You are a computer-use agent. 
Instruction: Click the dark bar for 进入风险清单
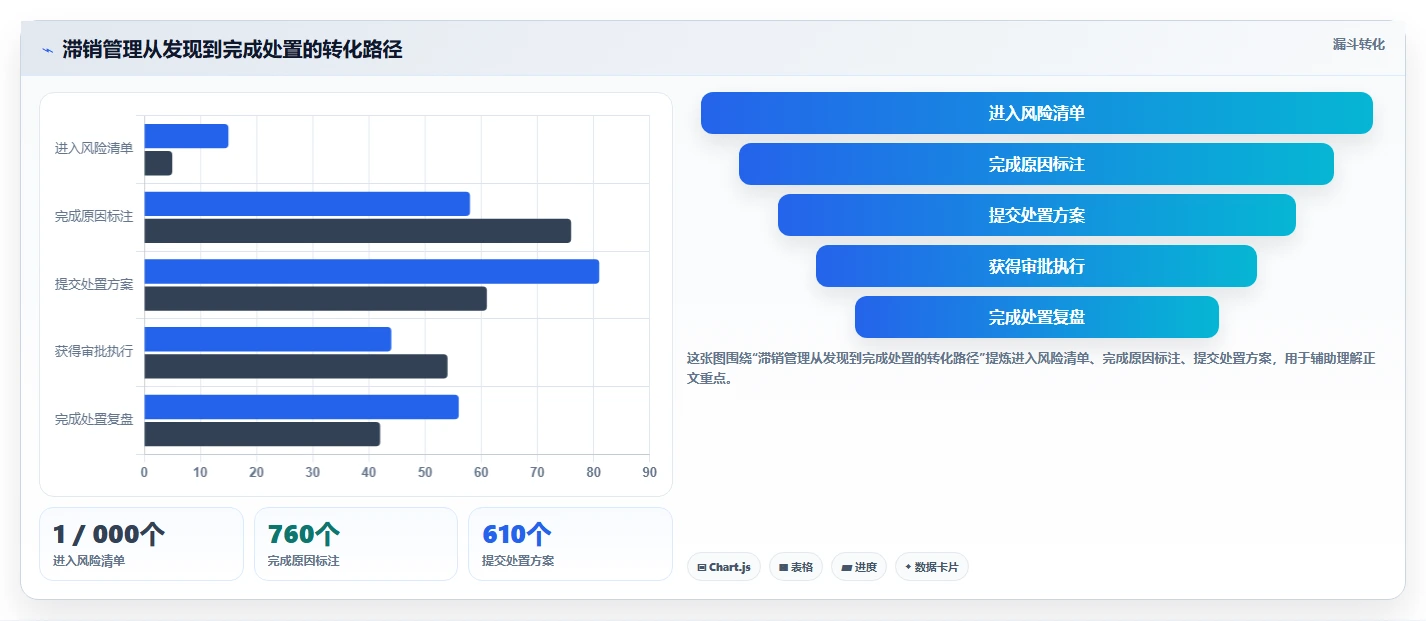tap(158, 163)
